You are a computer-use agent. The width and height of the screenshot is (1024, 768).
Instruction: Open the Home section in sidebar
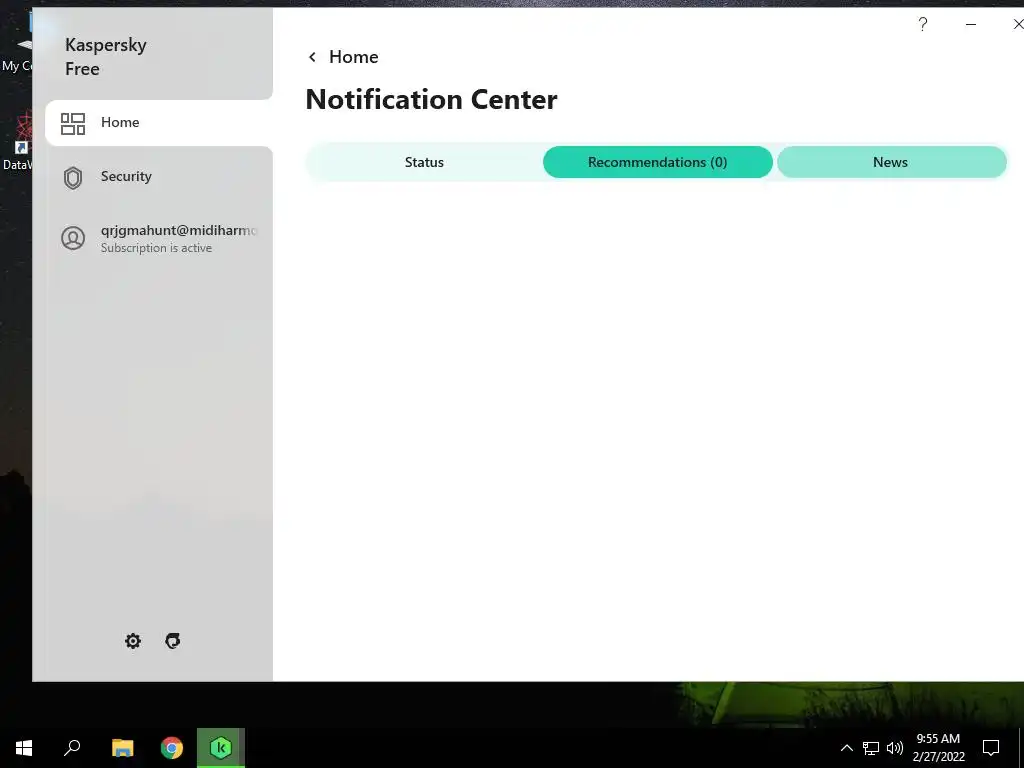coord(159,123)
